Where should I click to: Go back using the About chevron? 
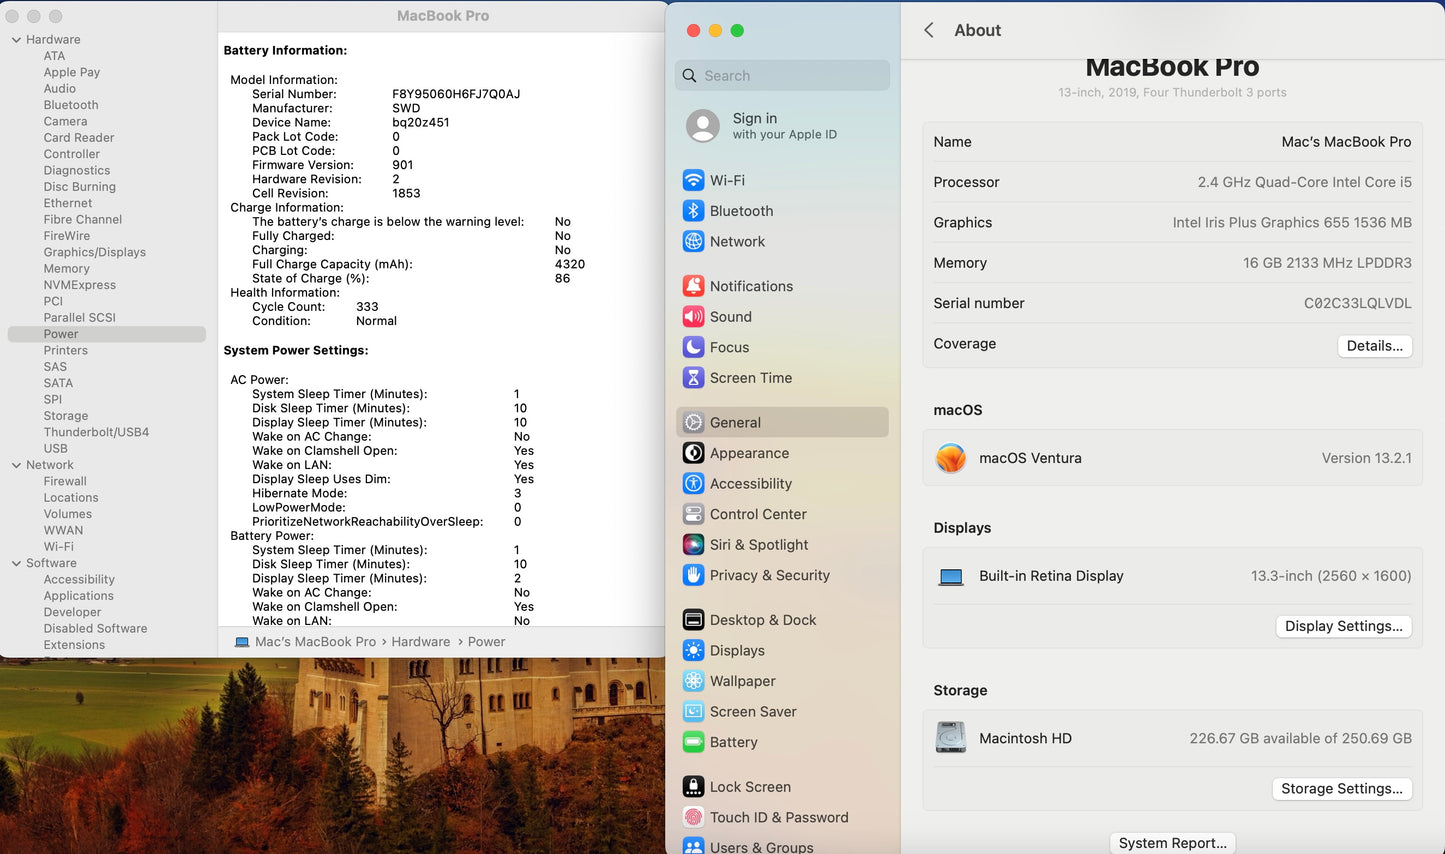point(929,30)
